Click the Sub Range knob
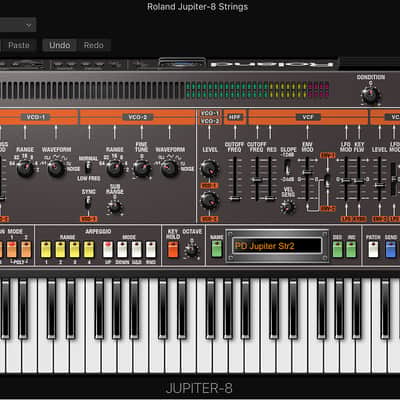The image size is (400, 400). (115, 207)
